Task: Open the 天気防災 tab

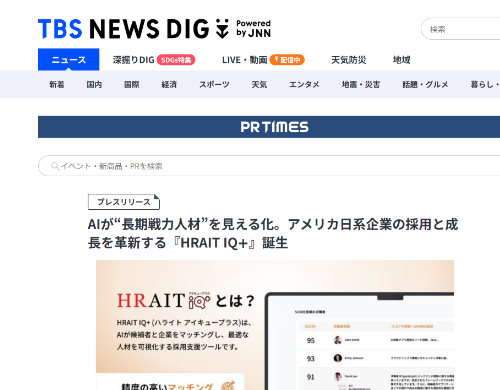Action: tap(348, 60)
